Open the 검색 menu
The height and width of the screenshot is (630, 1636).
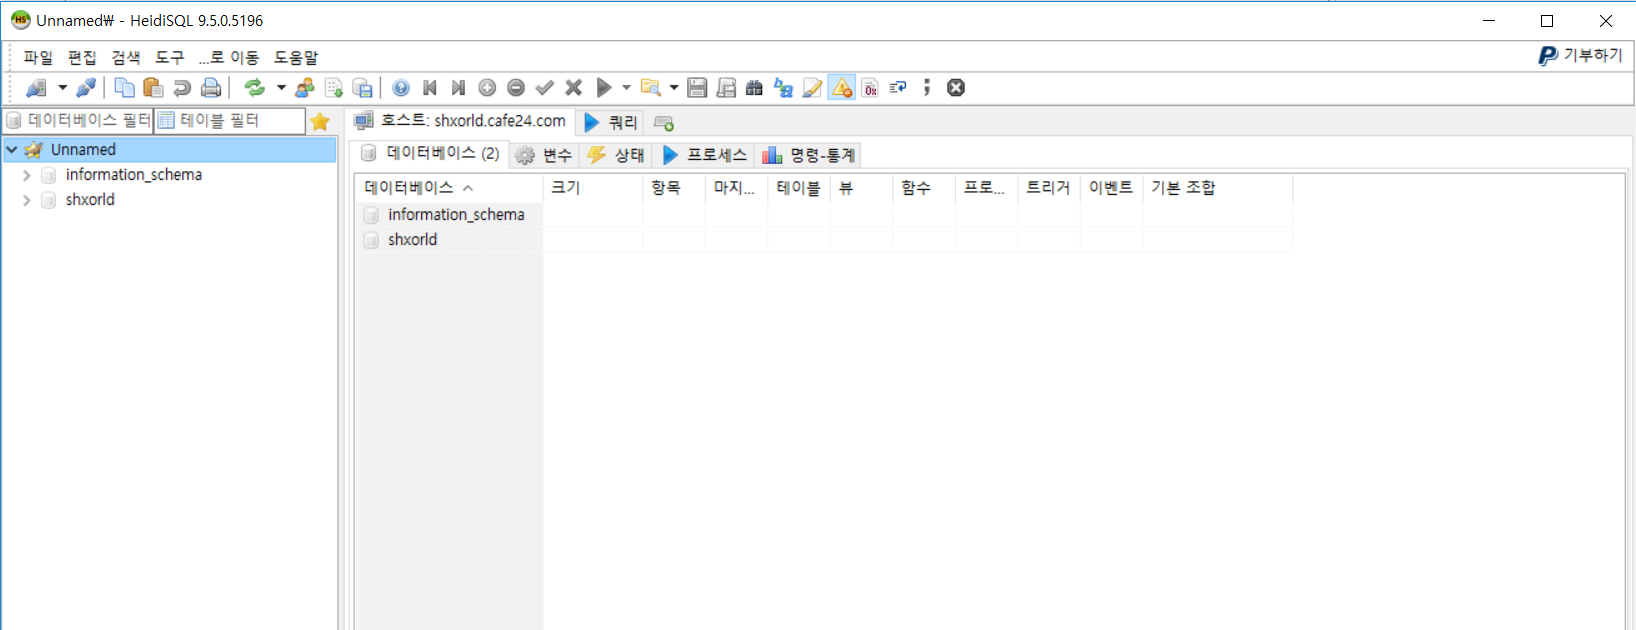pyautogui.click(x=126, y=58)
